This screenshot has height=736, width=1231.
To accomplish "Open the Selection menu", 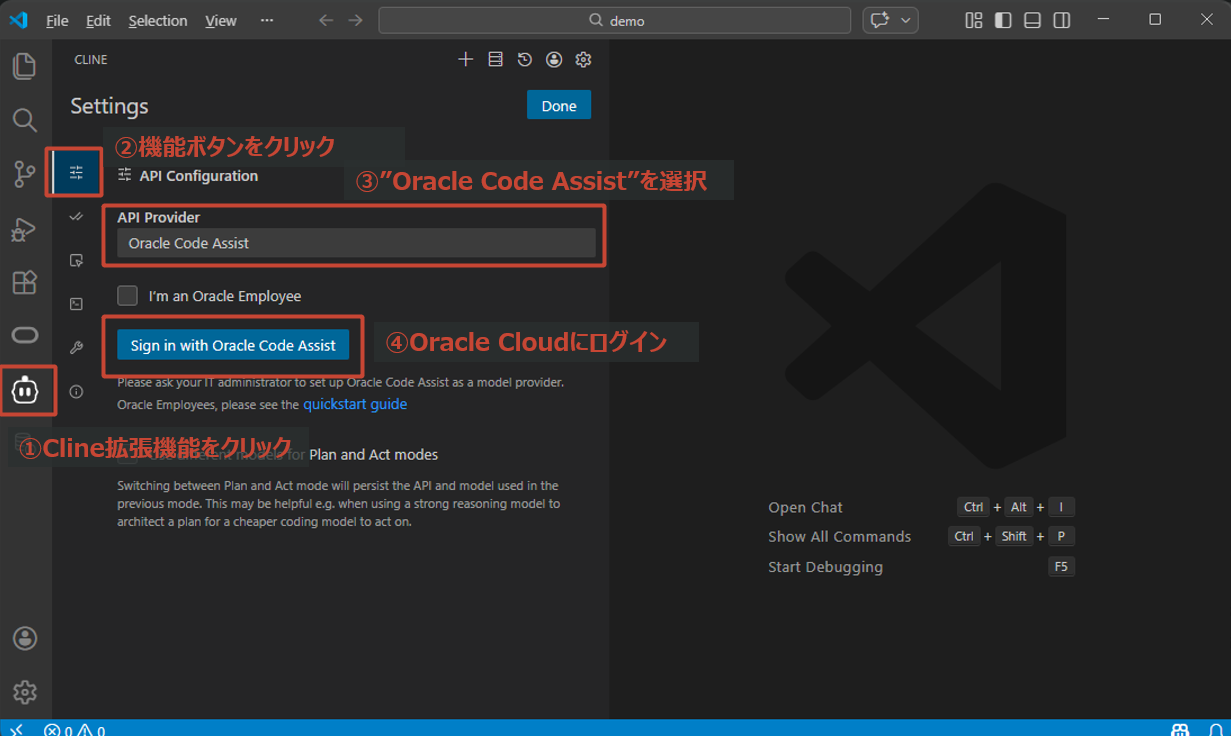I will click(158, 20).
